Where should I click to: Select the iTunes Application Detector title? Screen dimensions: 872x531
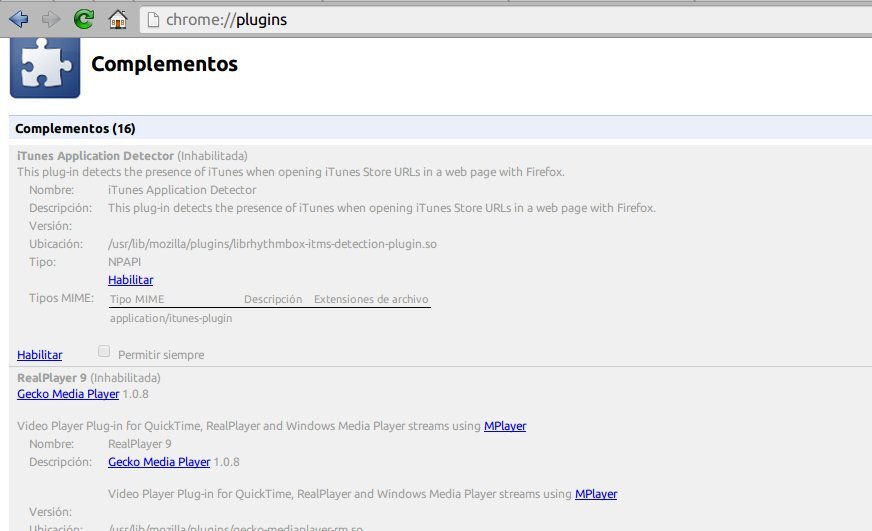(x=95, y=156)
